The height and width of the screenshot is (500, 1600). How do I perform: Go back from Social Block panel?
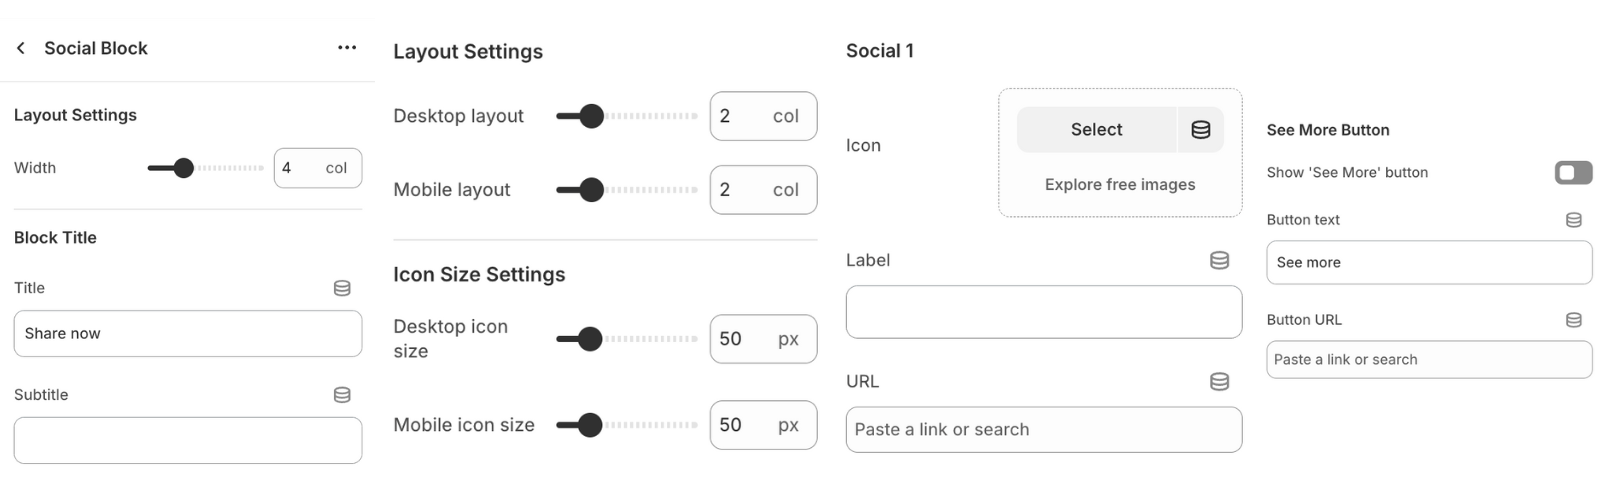tap(21, 48)
